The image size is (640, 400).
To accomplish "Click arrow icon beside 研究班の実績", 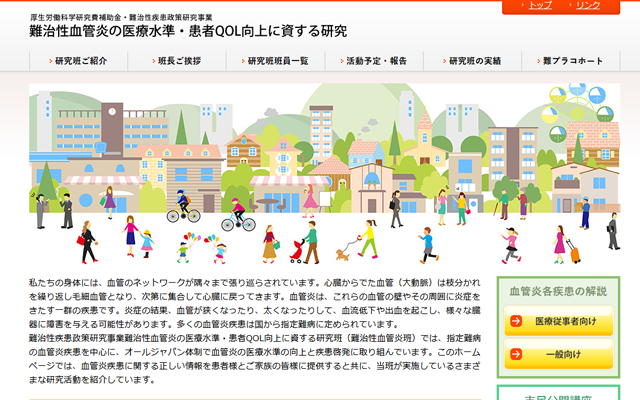I will pos(442,61).
